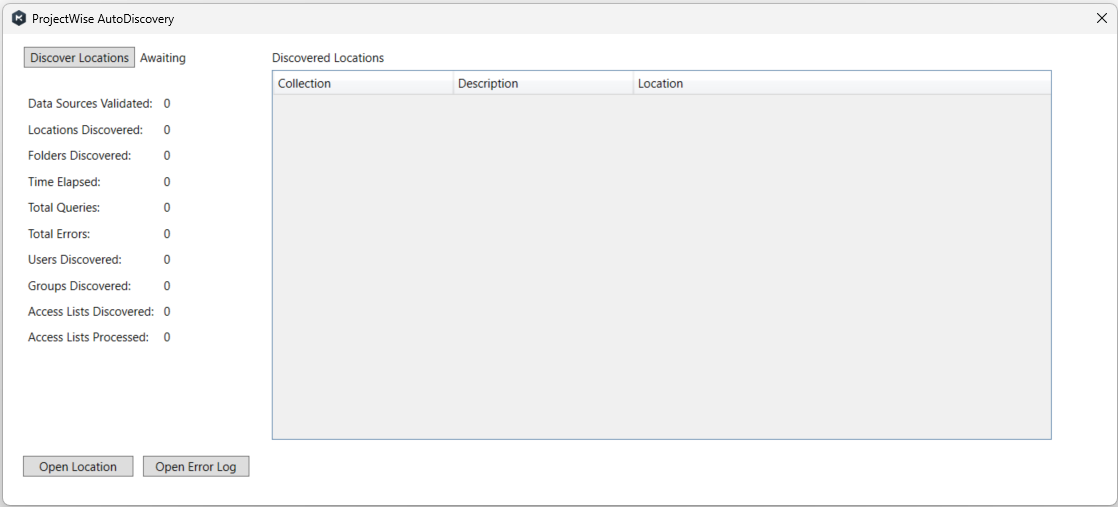Click the Location column header
This screenshot has height=507, width=1118.
point(840,84)
